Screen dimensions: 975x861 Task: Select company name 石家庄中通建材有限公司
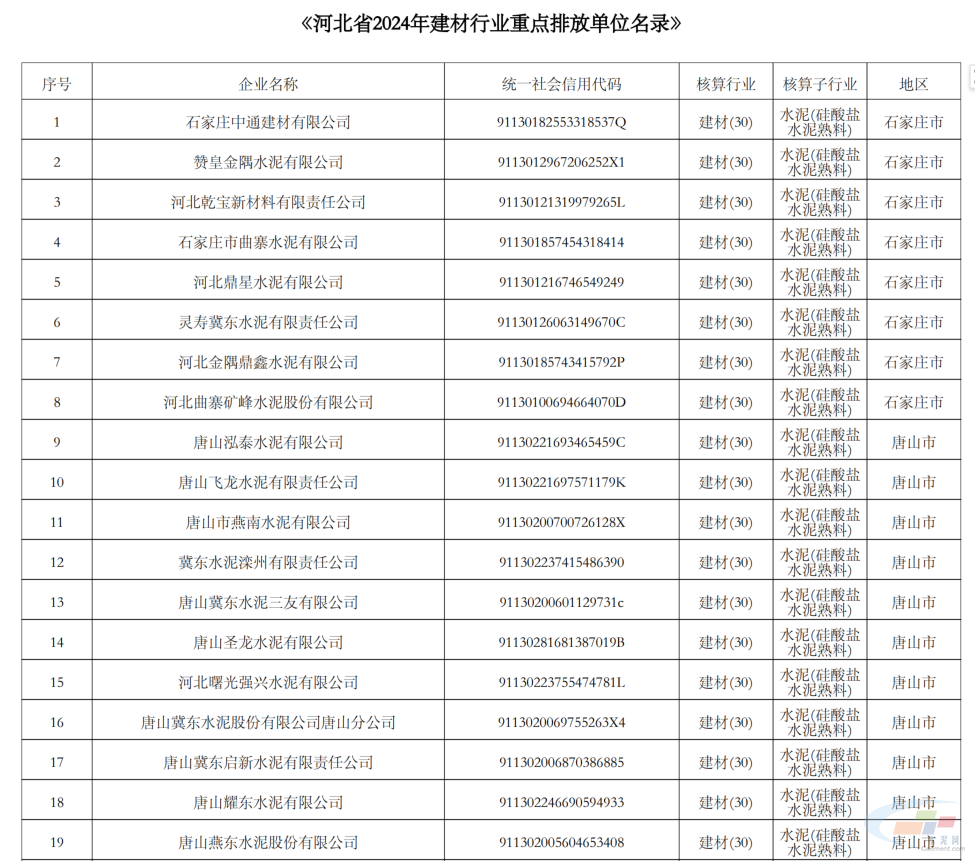[268, 122]
